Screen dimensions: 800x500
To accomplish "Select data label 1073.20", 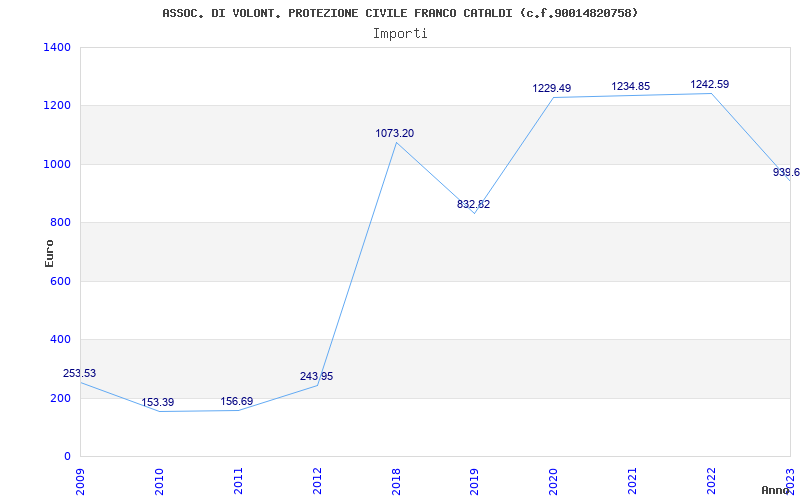I will (395, 134).
